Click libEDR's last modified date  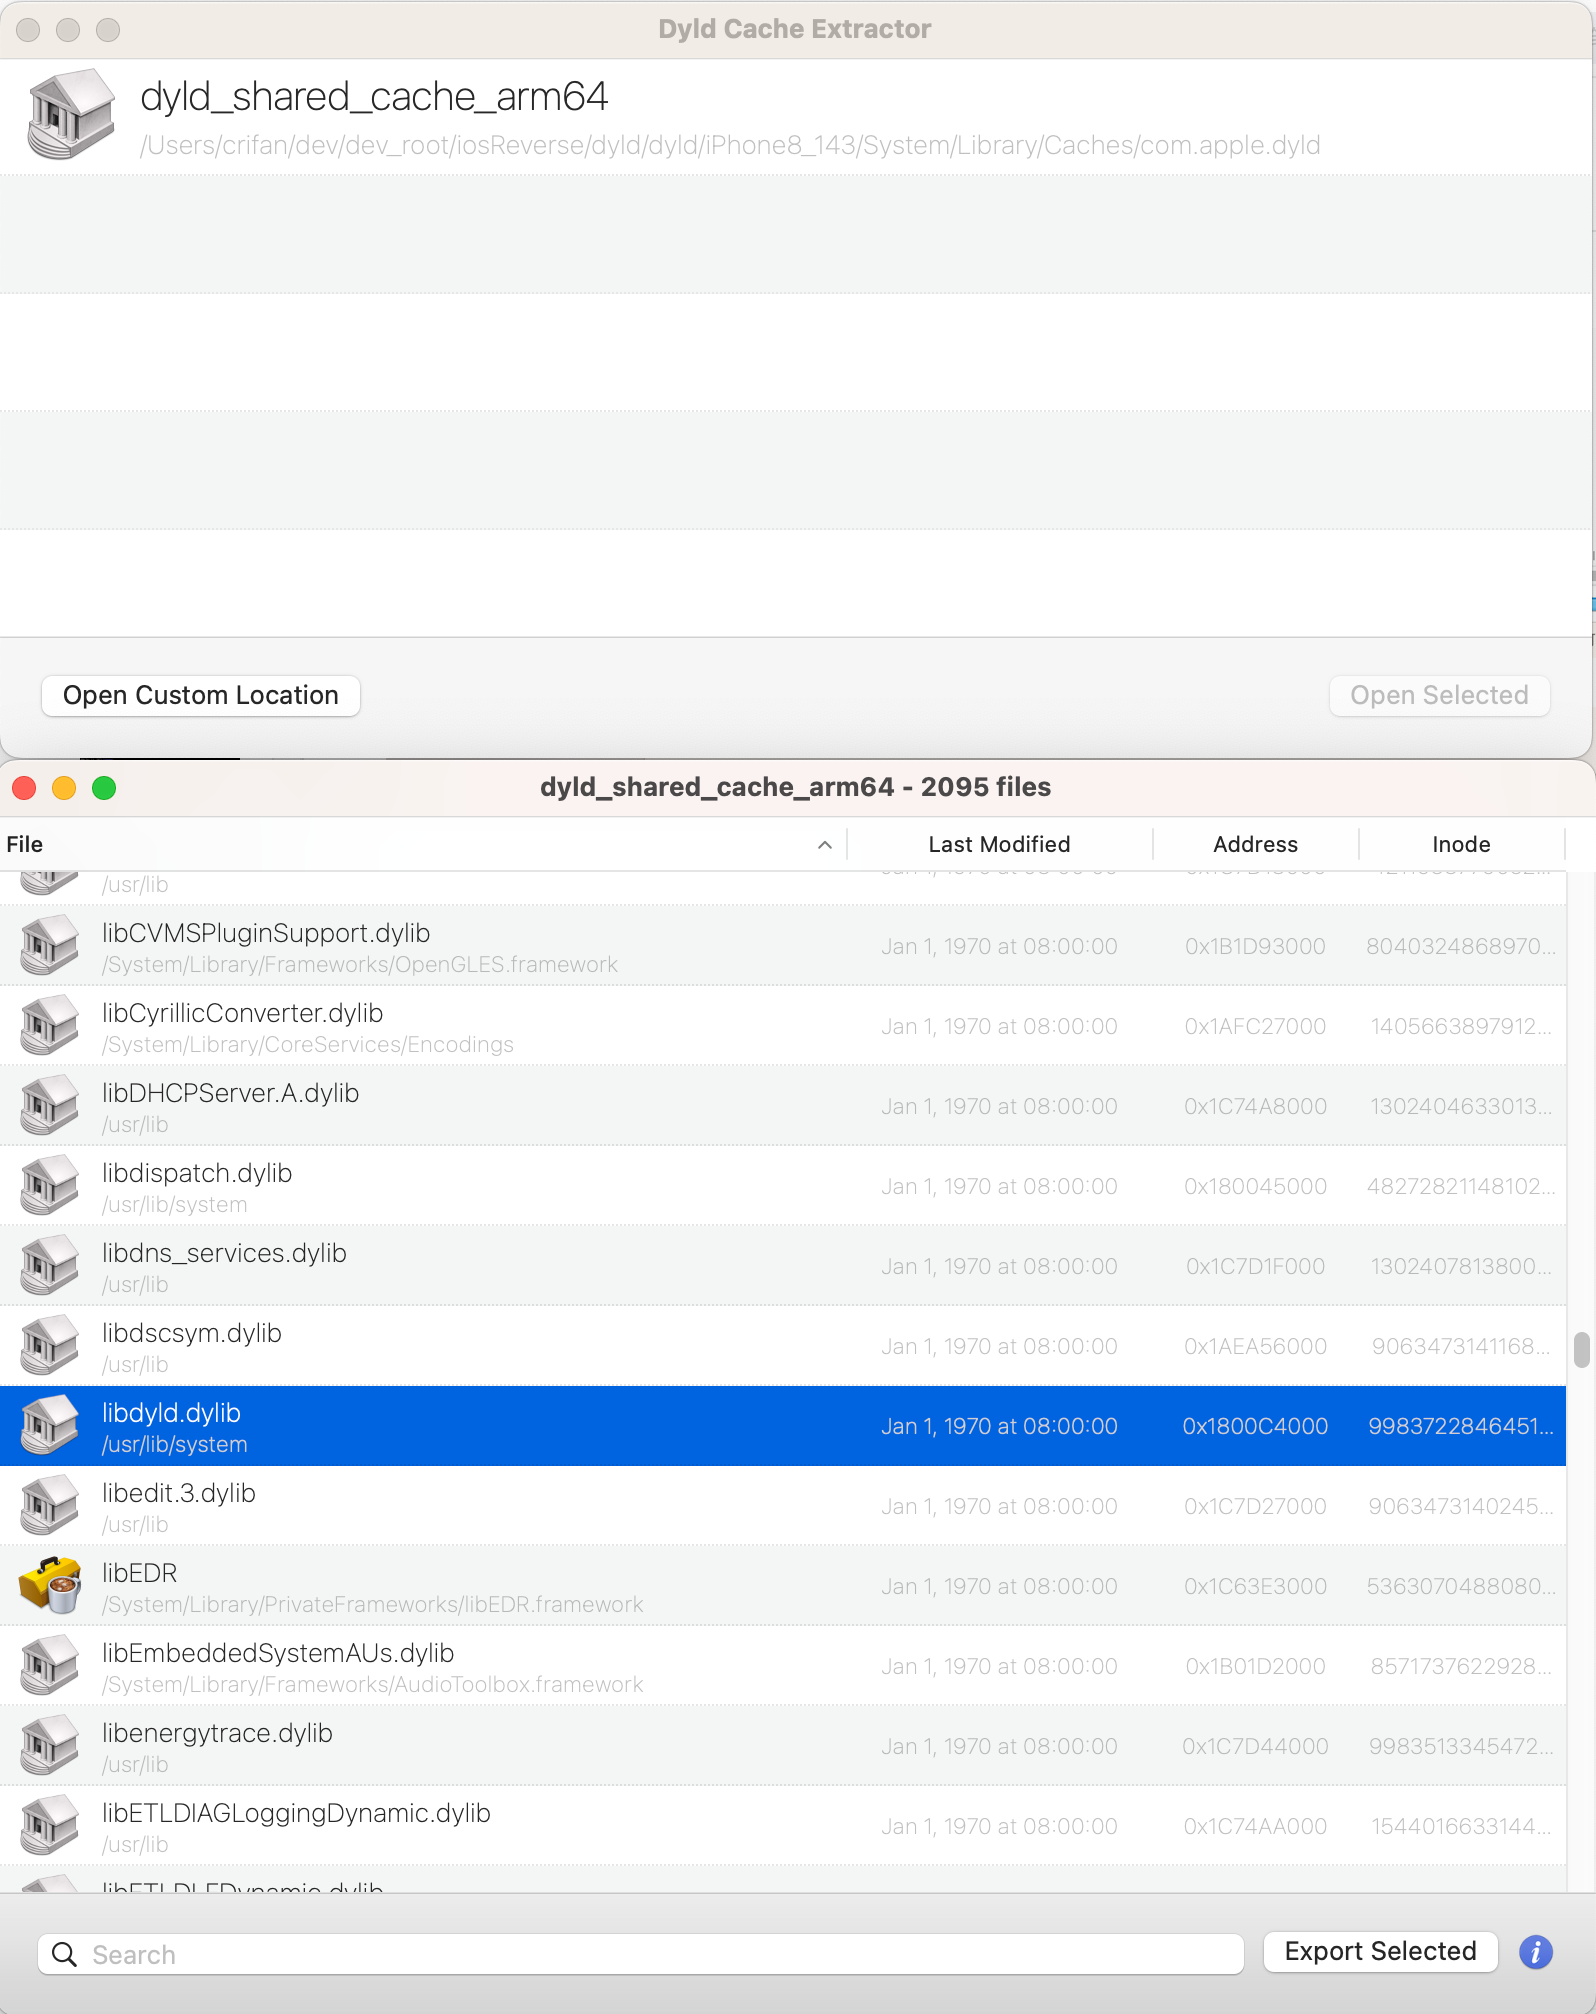click(x=999, y=1586)
